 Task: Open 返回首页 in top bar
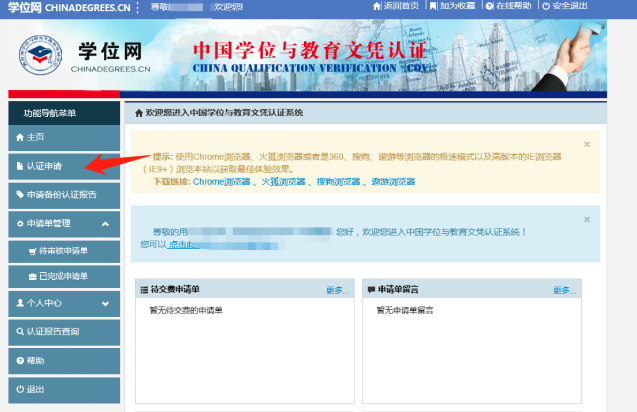(401, 6)
